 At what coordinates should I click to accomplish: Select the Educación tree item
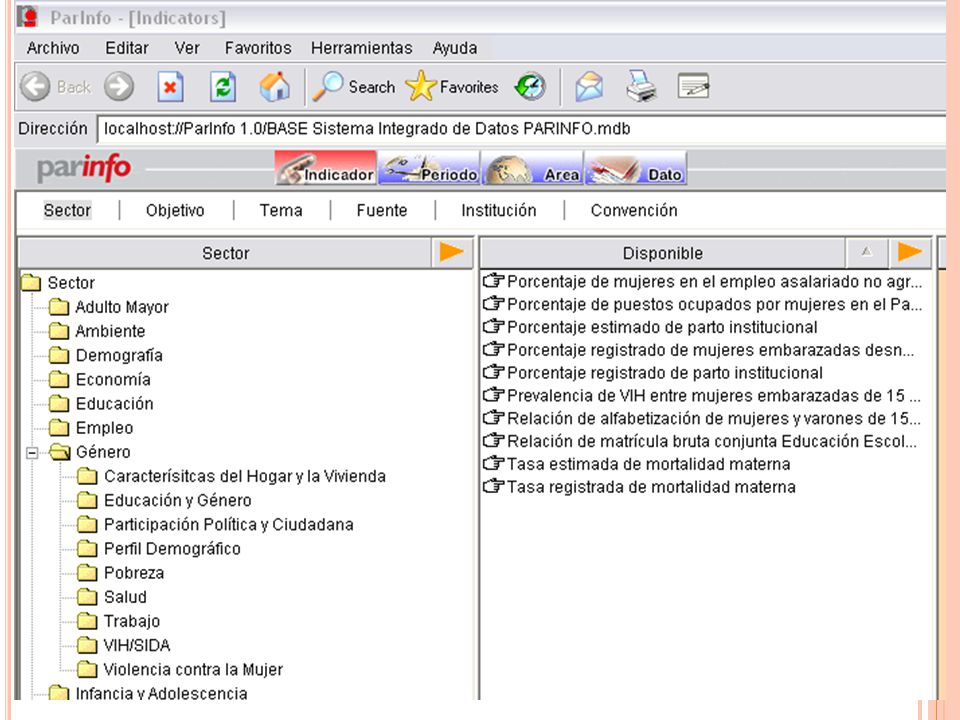(x=114, y=403)
